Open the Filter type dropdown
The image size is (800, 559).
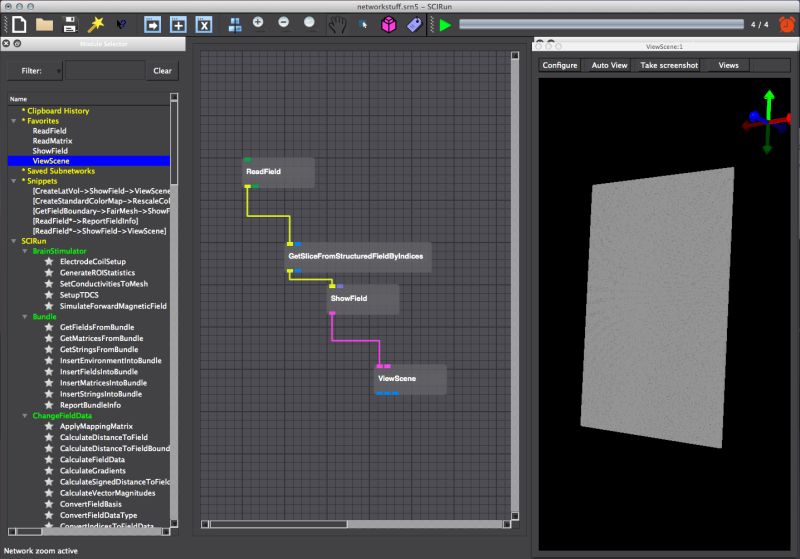pyautogui.click(x=35, y=71)
